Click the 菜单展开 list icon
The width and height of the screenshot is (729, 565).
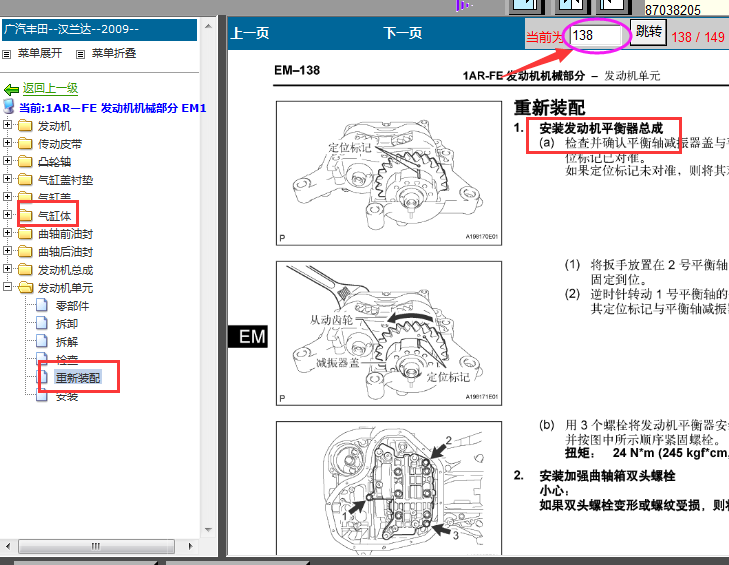click(x=7, y=54)
